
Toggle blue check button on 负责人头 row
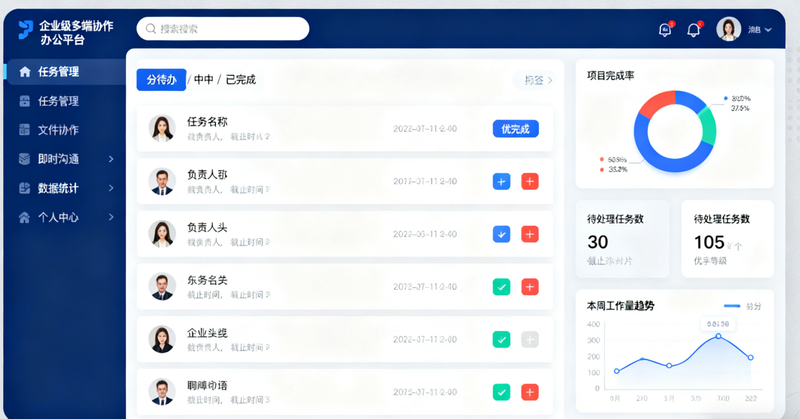(x=502, y=234)
